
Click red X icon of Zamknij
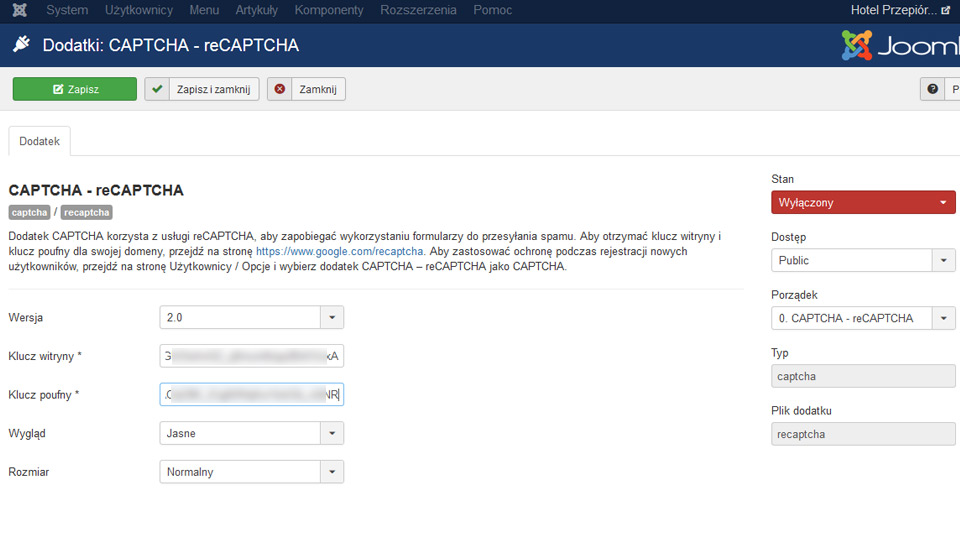280,89
